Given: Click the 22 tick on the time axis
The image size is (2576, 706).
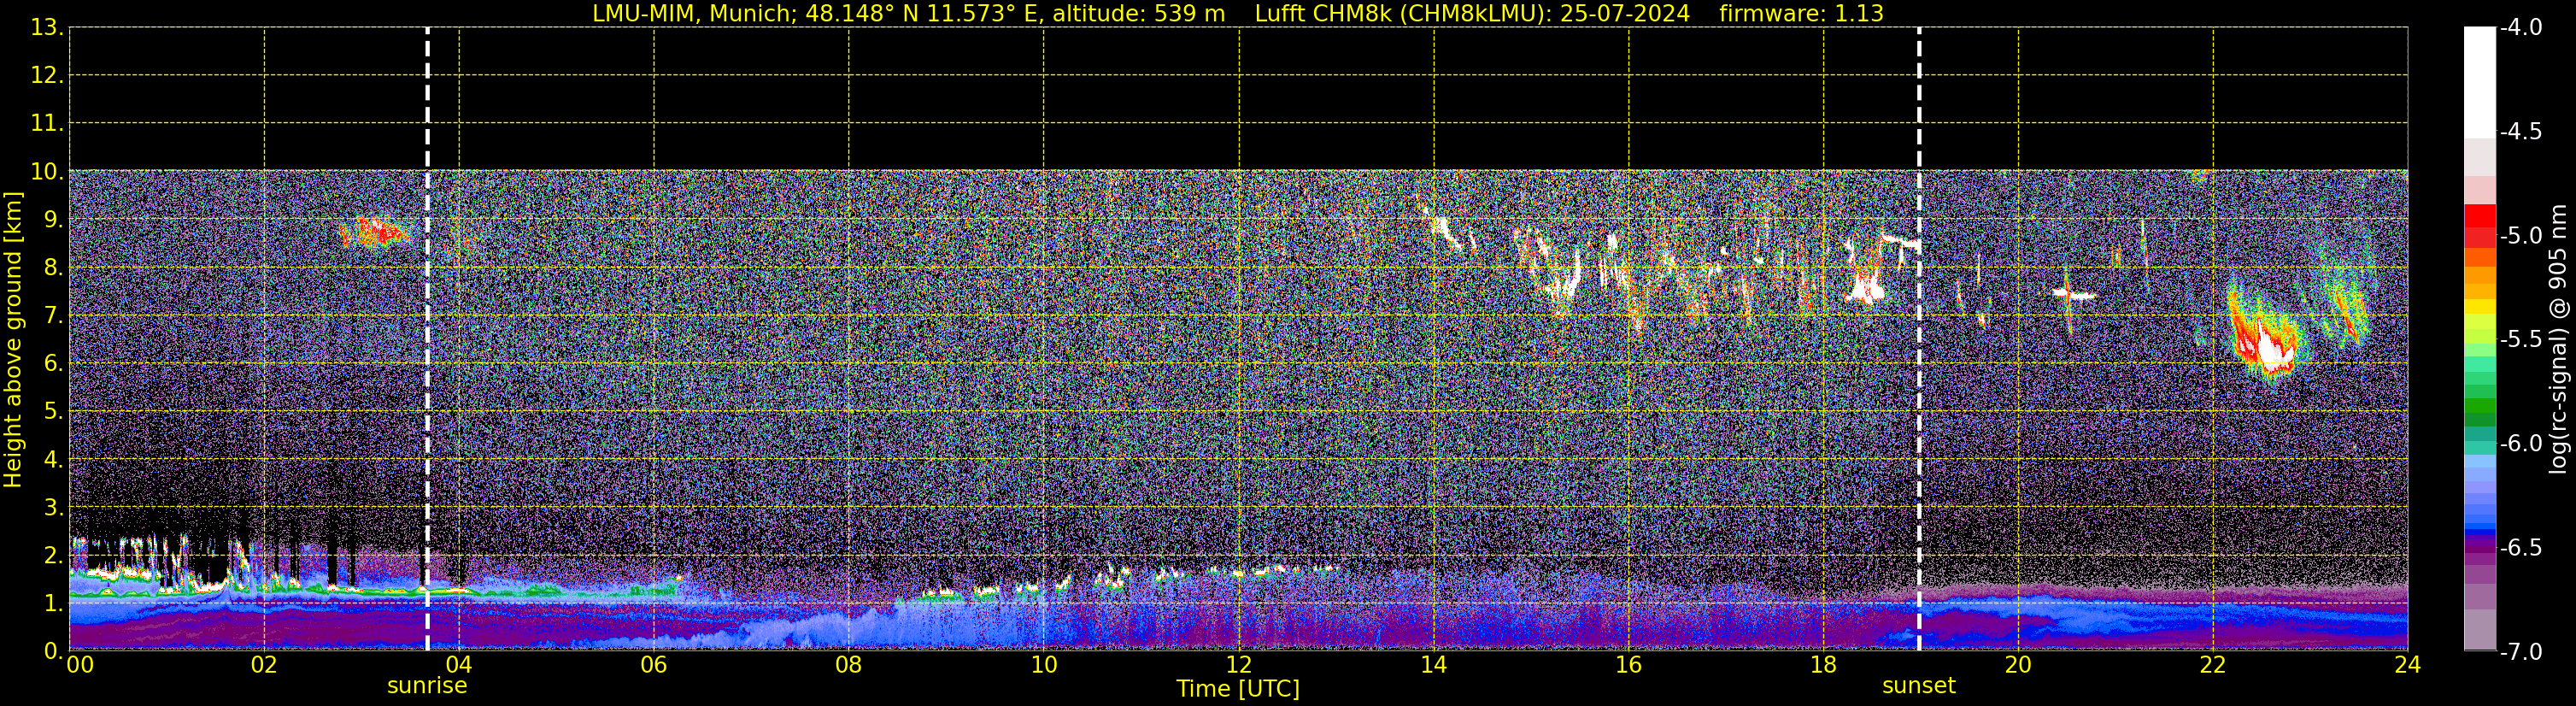Looking at the screenshot, I should tap(2212, 665).
